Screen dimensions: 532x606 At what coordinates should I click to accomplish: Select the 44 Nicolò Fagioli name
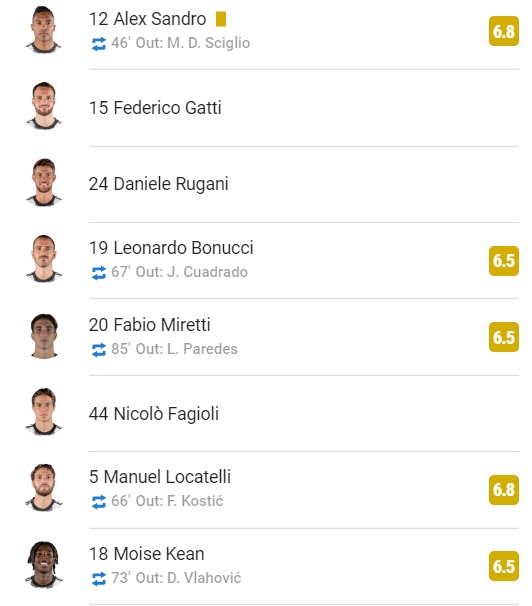154,414
